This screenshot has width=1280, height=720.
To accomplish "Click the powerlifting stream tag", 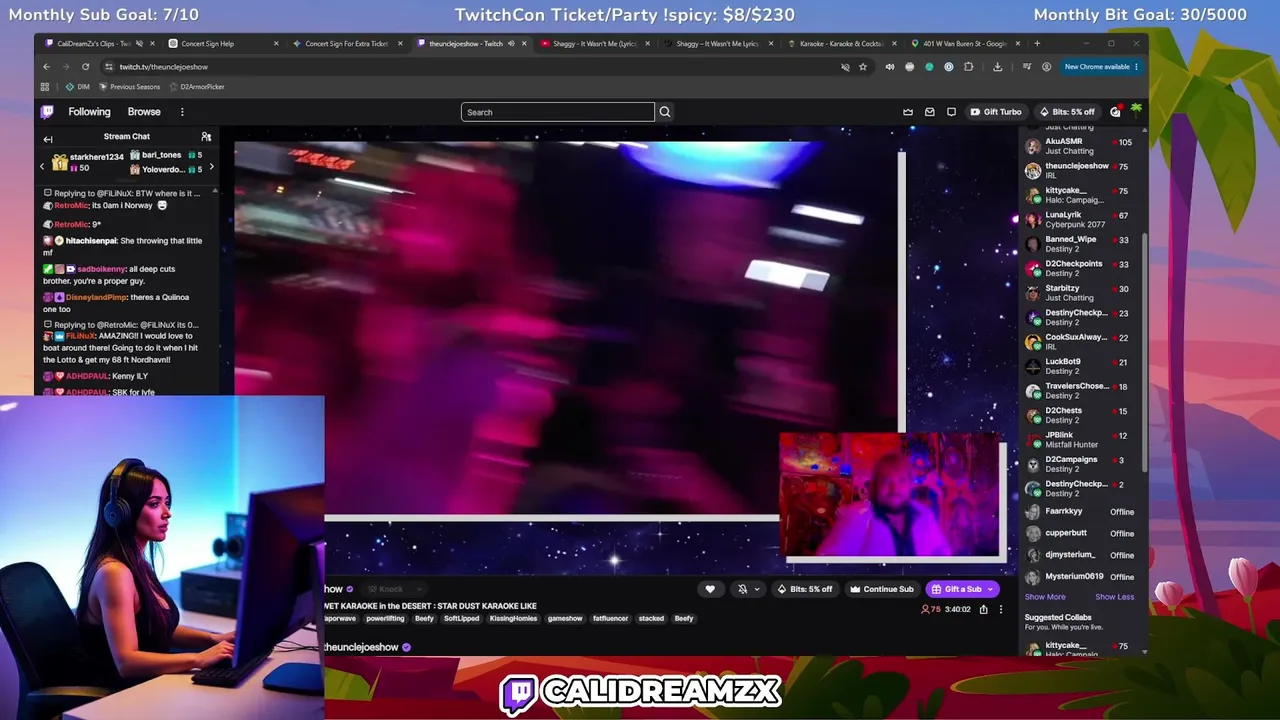I will (385, 619).
